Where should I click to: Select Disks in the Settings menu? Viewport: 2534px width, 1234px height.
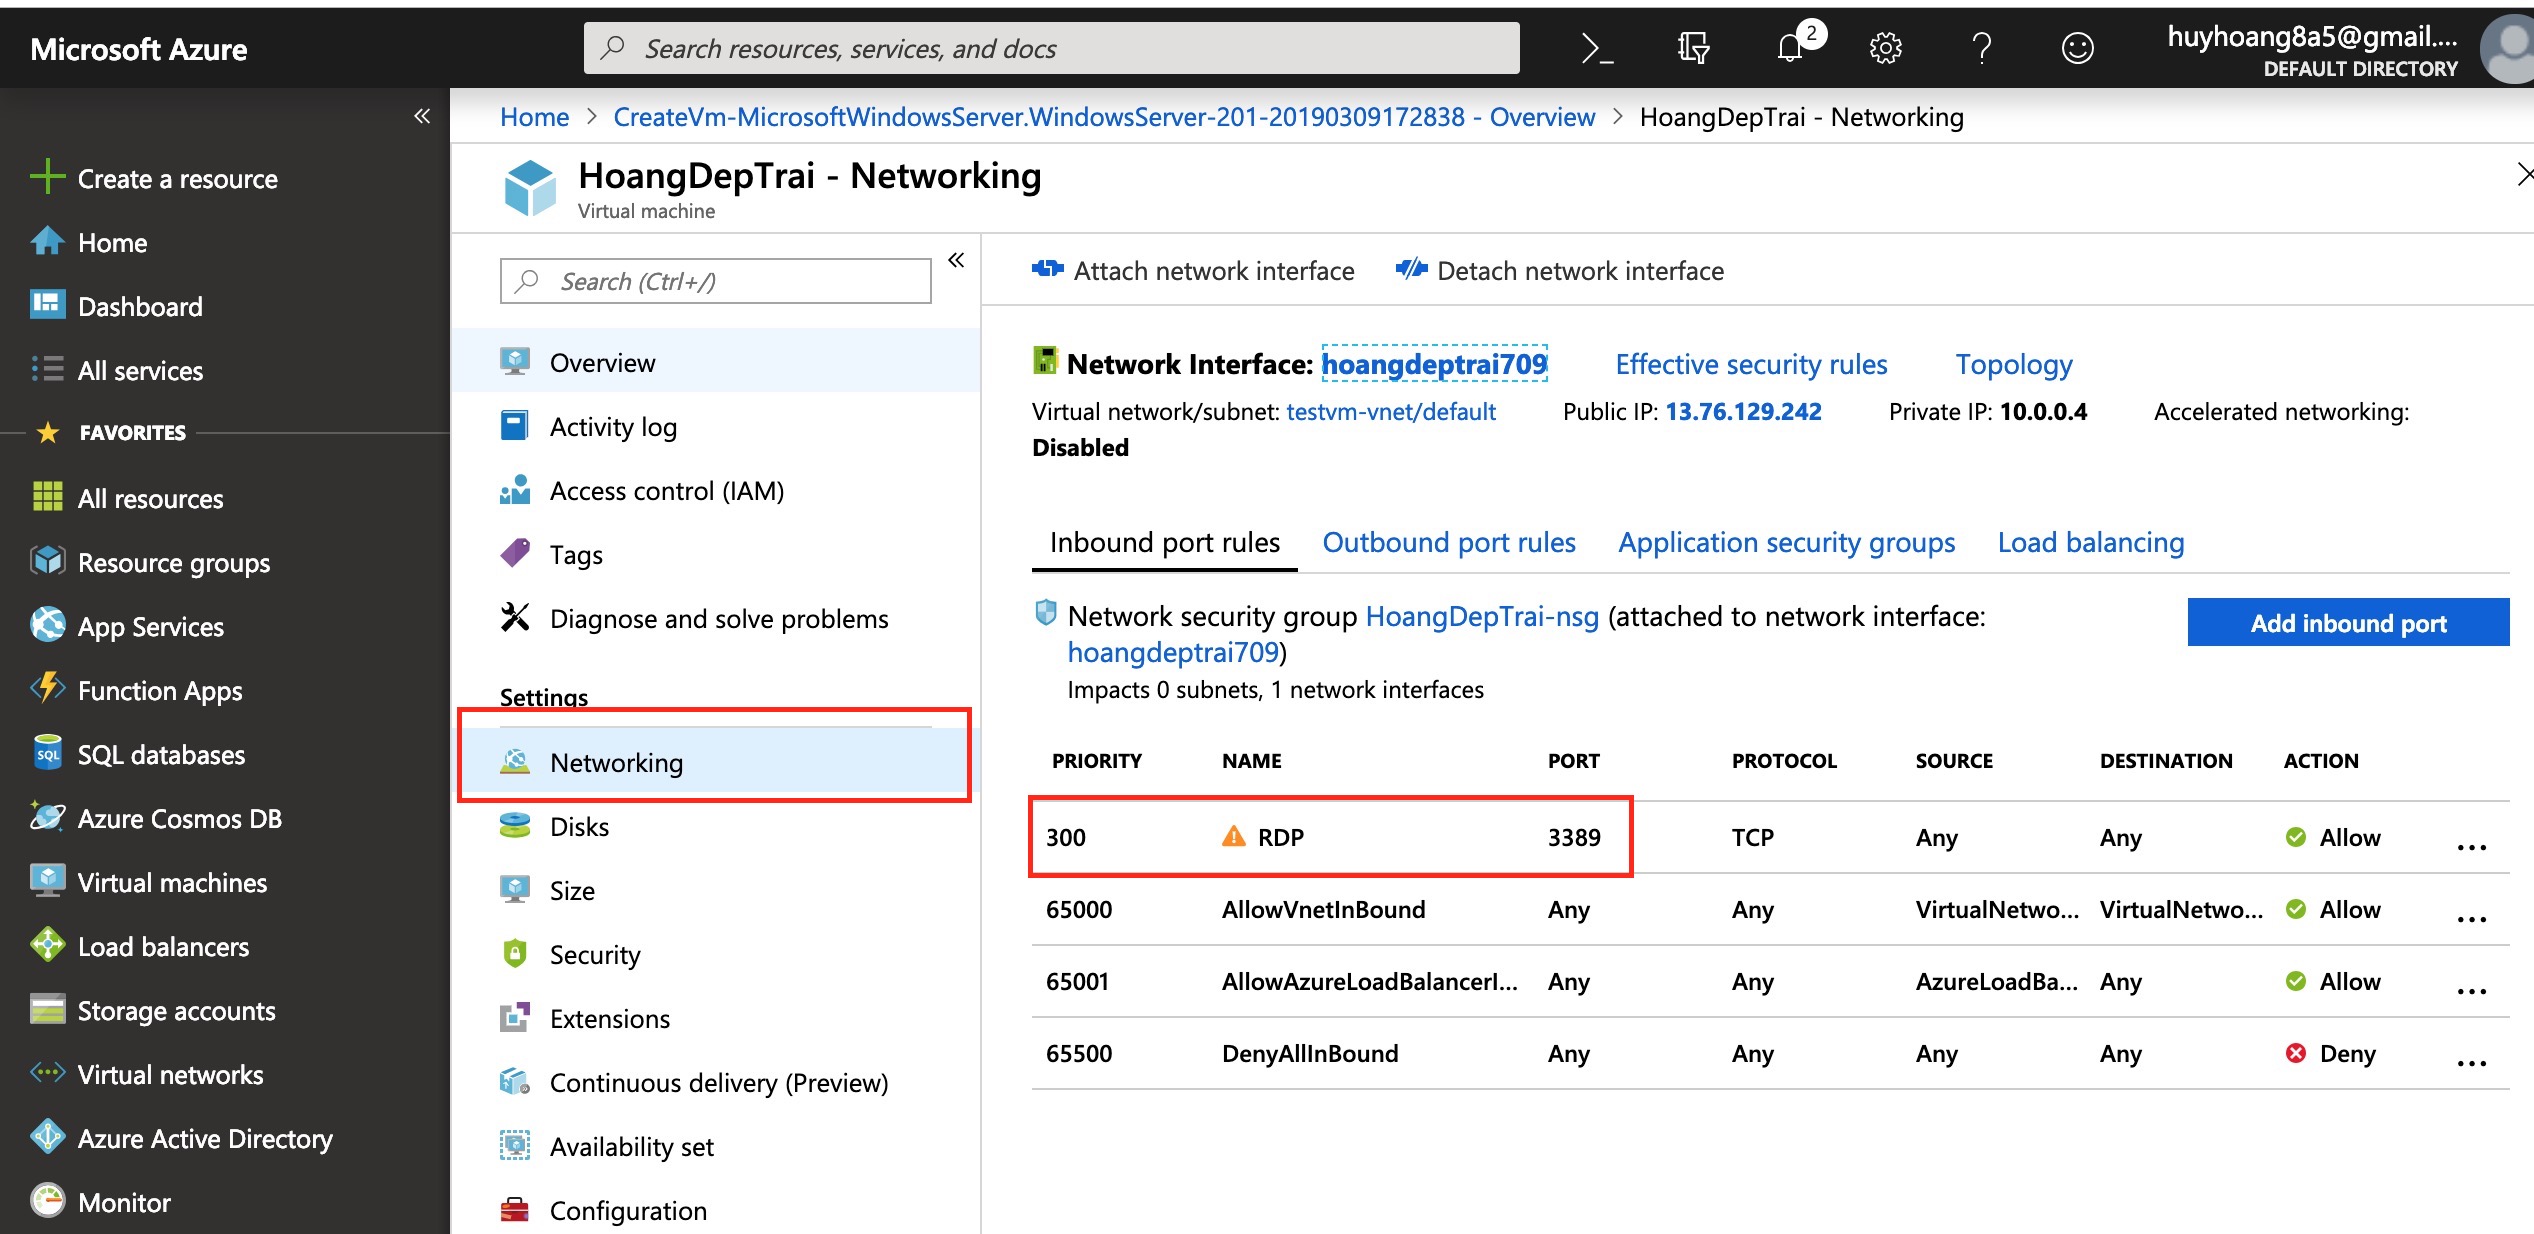pyautogui.click(x=579, y=827)
